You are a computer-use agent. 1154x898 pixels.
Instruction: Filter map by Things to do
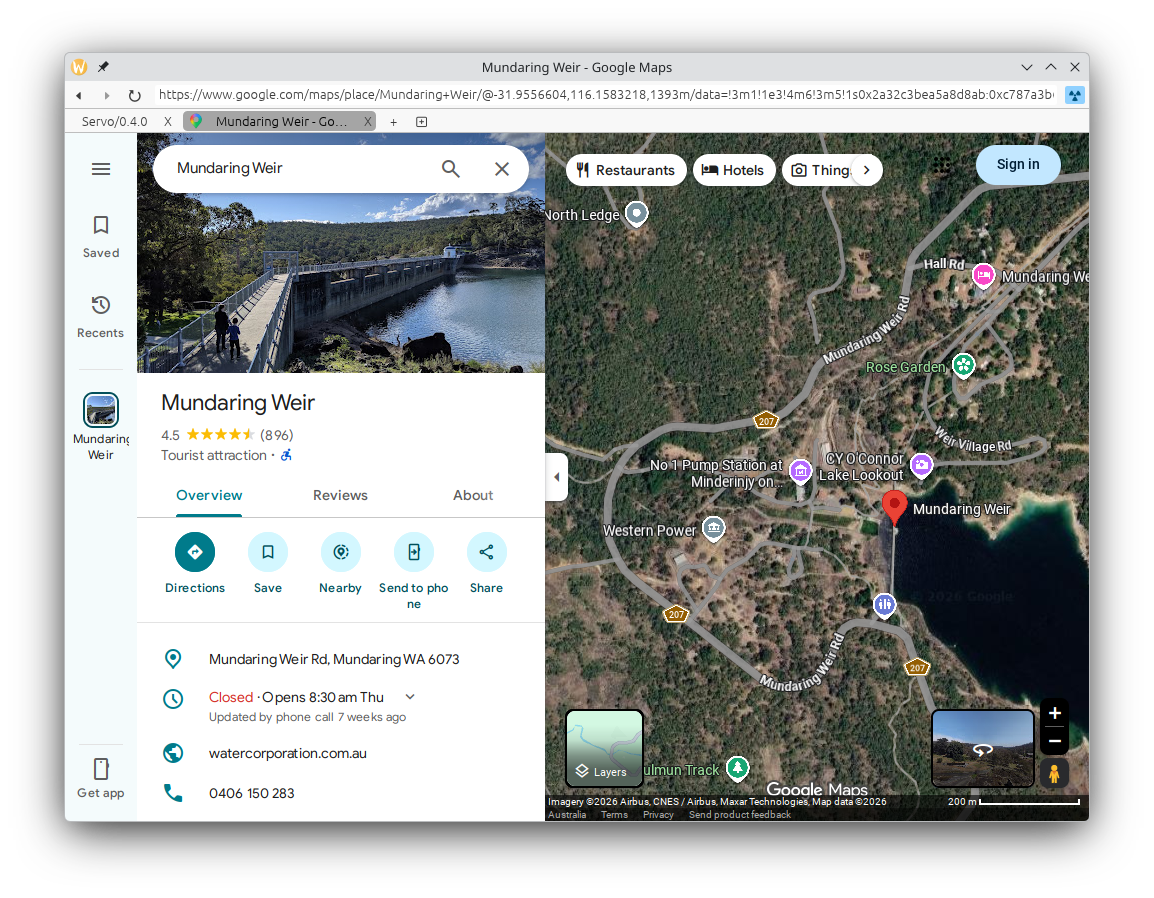[x=819, y=170]
